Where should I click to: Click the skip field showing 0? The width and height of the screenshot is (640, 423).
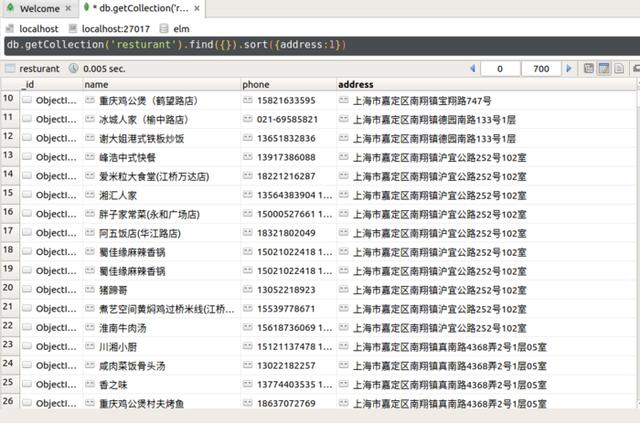coord(500,69)
